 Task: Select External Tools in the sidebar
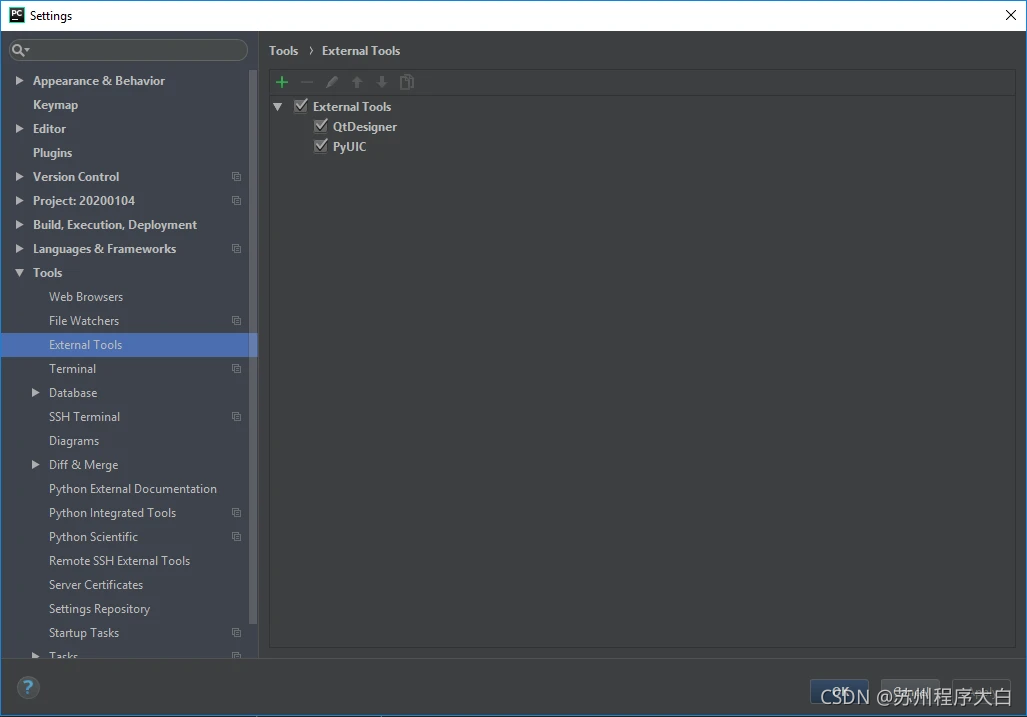(129, 344)
